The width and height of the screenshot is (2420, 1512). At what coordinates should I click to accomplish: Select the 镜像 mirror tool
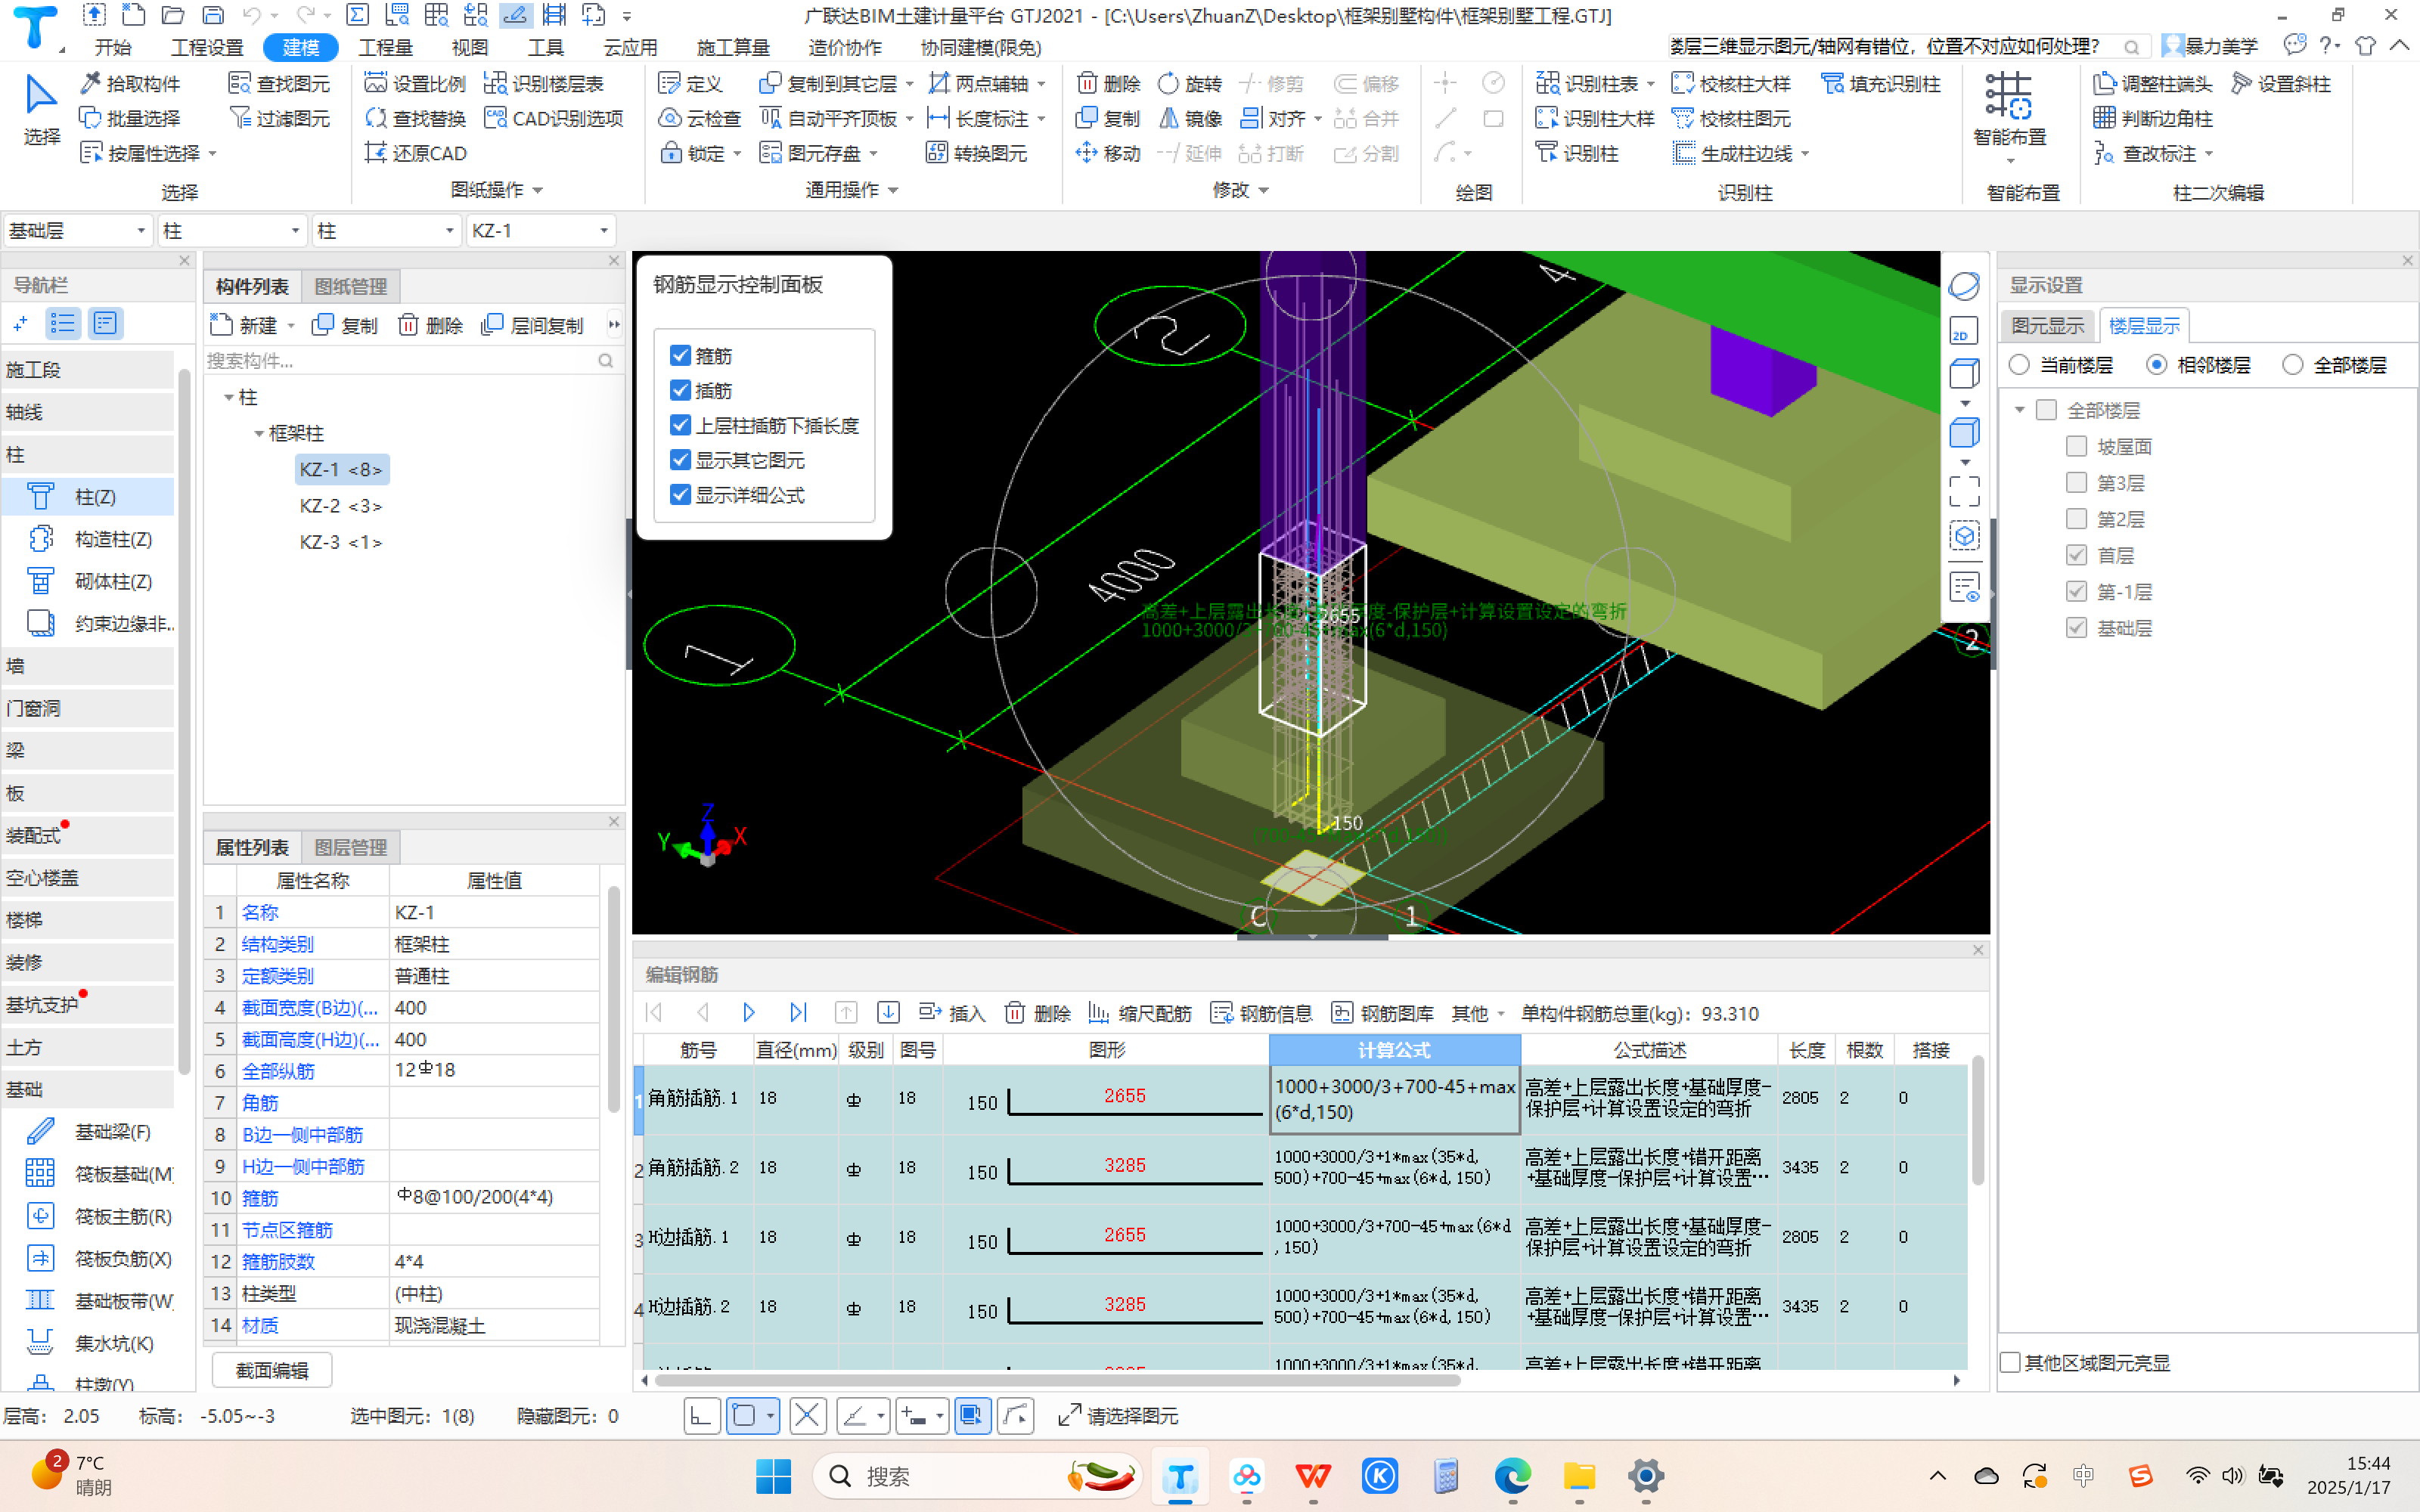pos(1190,118)
